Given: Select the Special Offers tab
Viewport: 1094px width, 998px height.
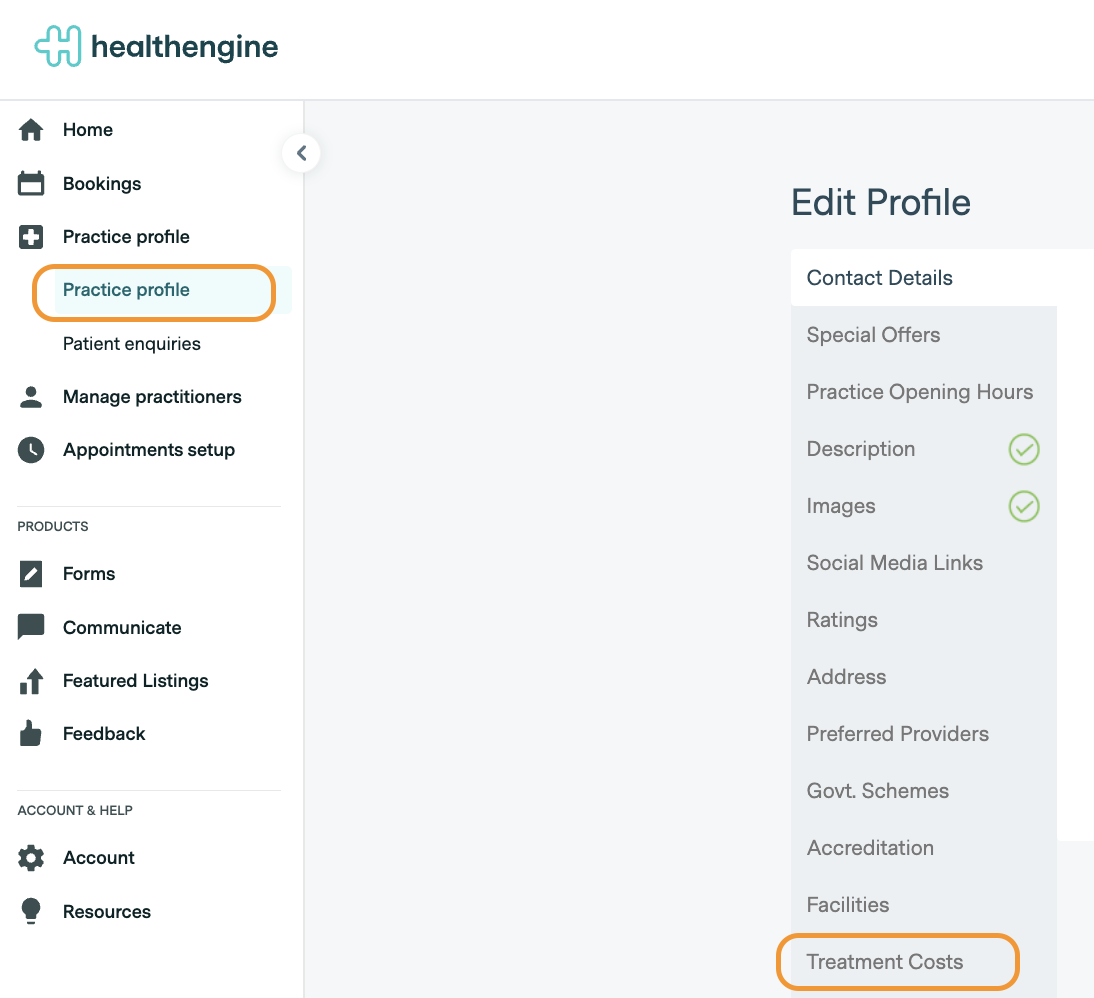Looking at the screenshot, I should [873, 335].
